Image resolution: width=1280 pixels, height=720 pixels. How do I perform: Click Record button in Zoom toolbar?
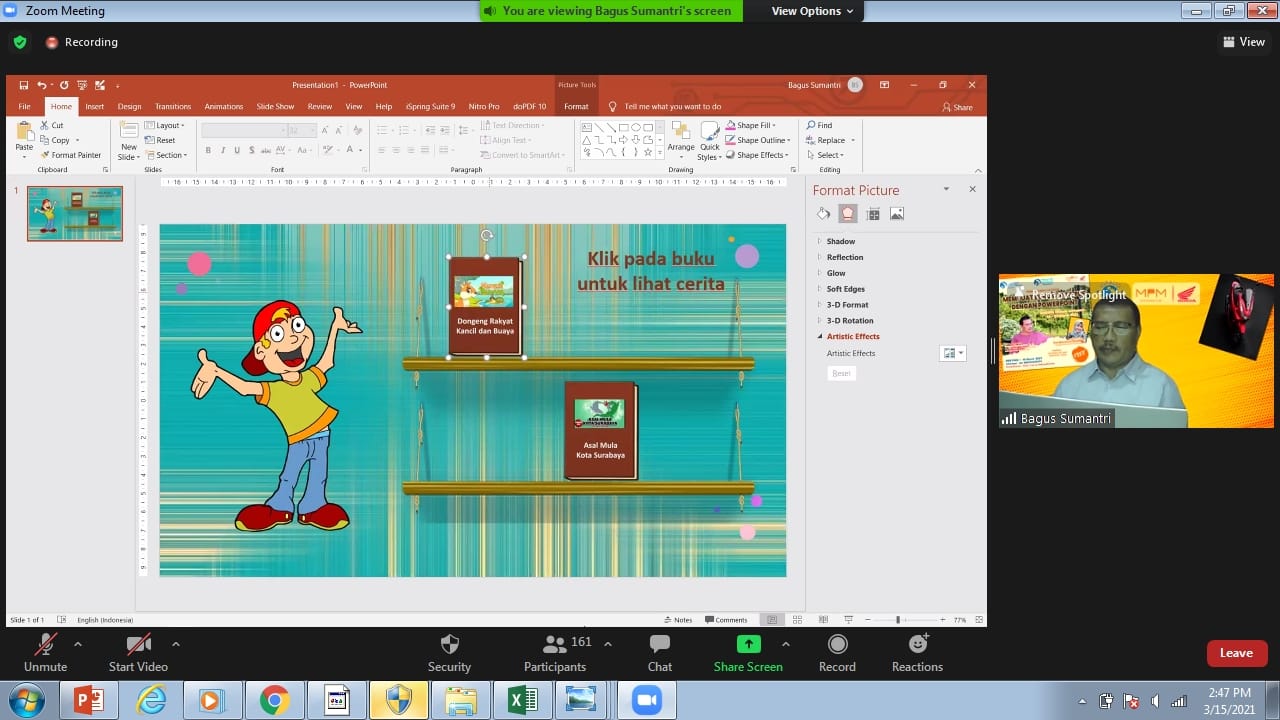[x=837, y=654]
